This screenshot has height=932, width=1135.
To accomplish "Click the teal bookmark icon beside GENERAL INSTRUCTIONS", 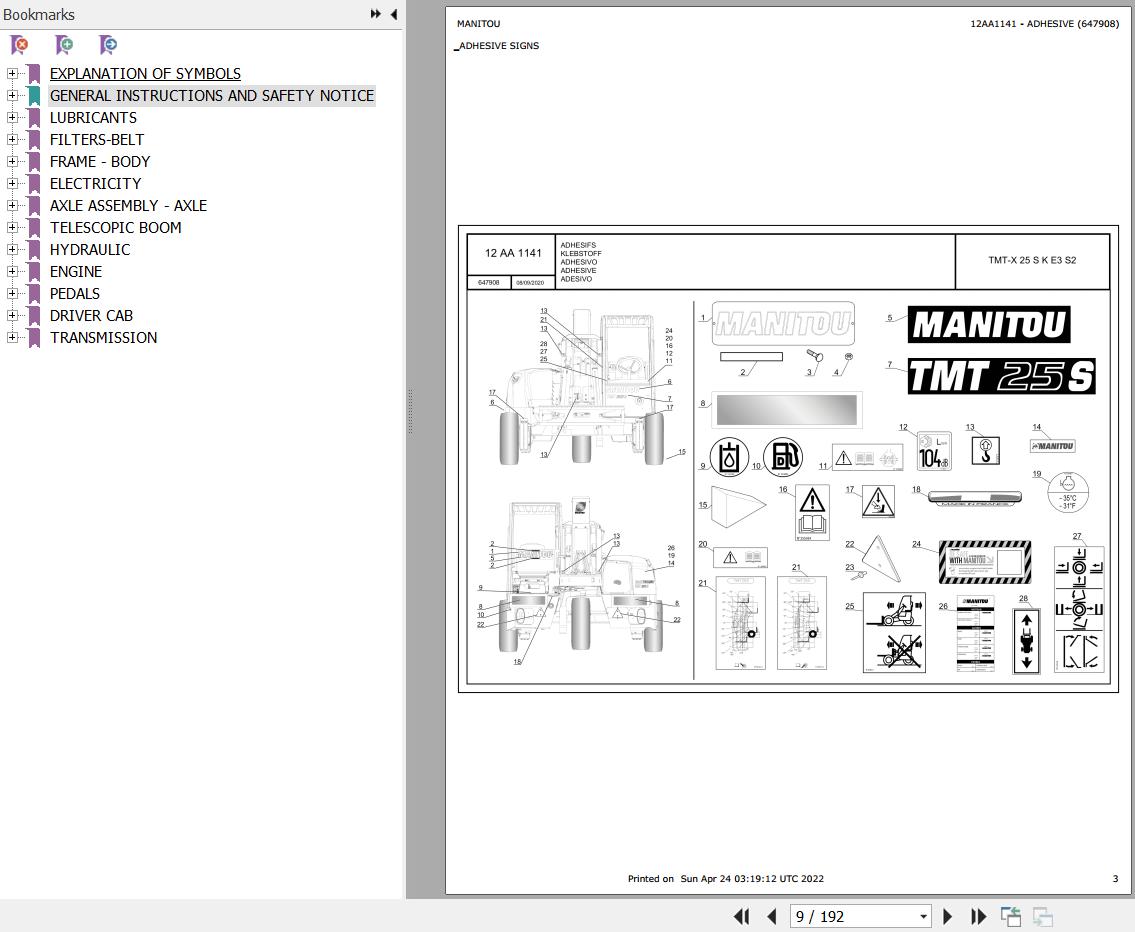I will [x=33, y=96].
